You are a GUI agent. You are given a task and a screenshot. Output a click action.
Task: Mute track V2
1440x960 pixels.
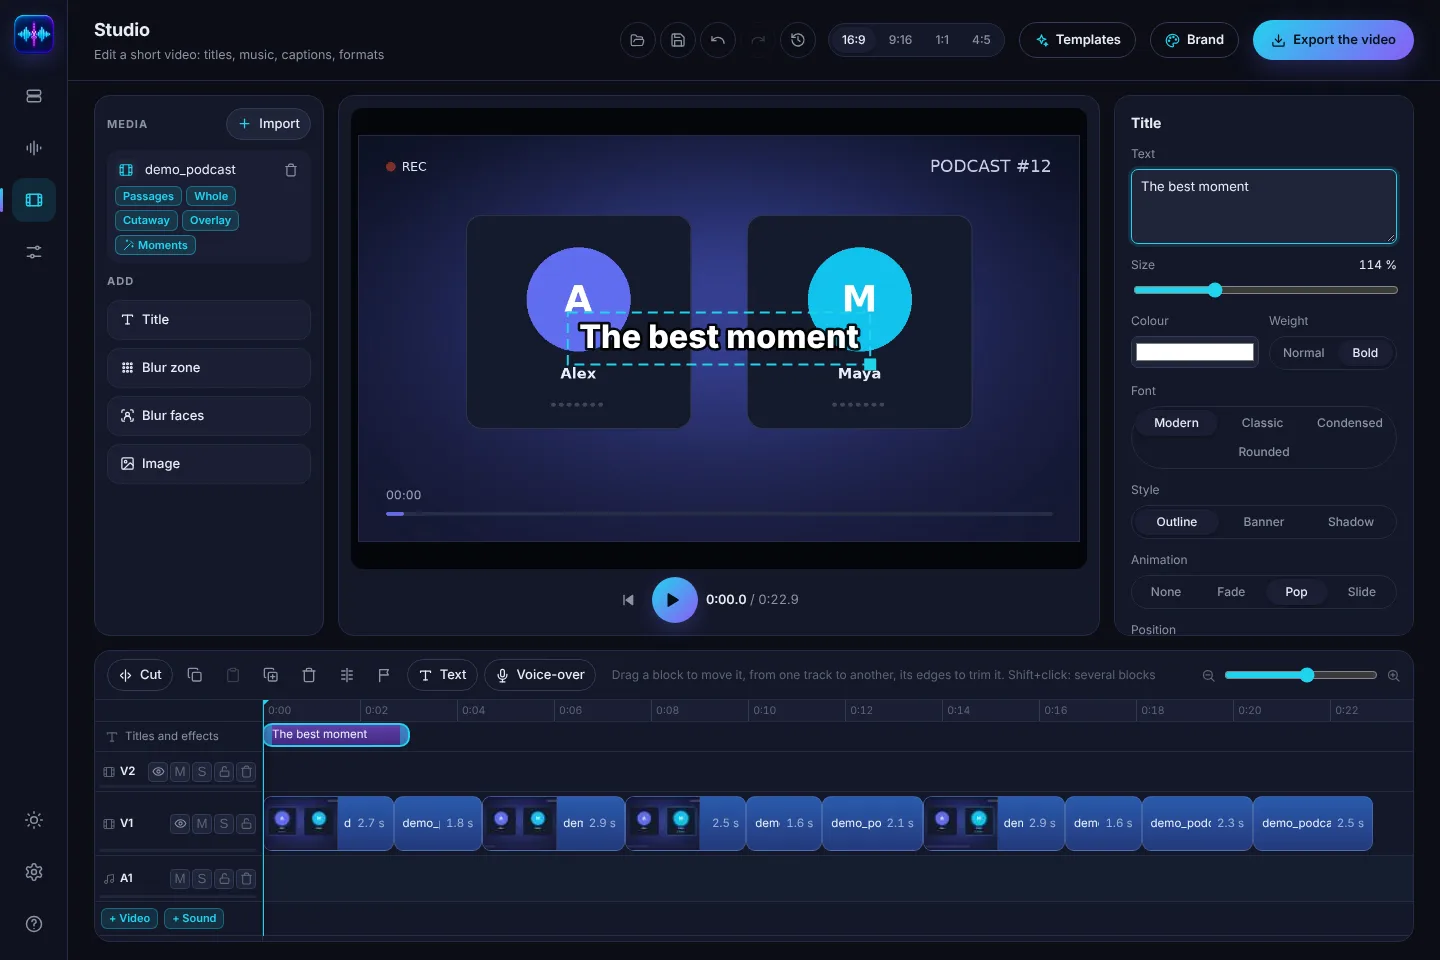point(180,772)
